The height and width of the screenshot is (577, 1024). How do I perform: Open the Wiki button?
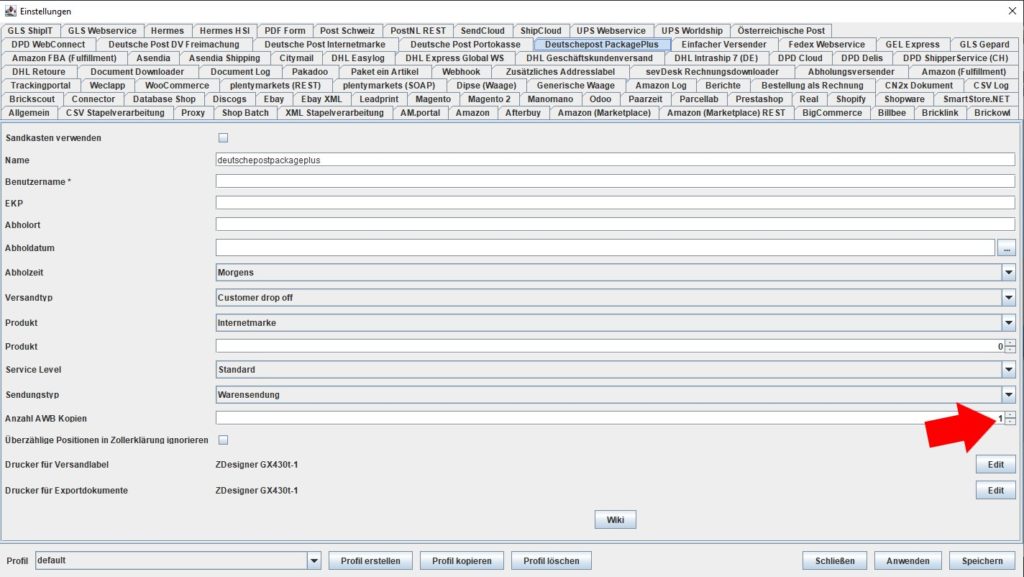pos(615,520)
